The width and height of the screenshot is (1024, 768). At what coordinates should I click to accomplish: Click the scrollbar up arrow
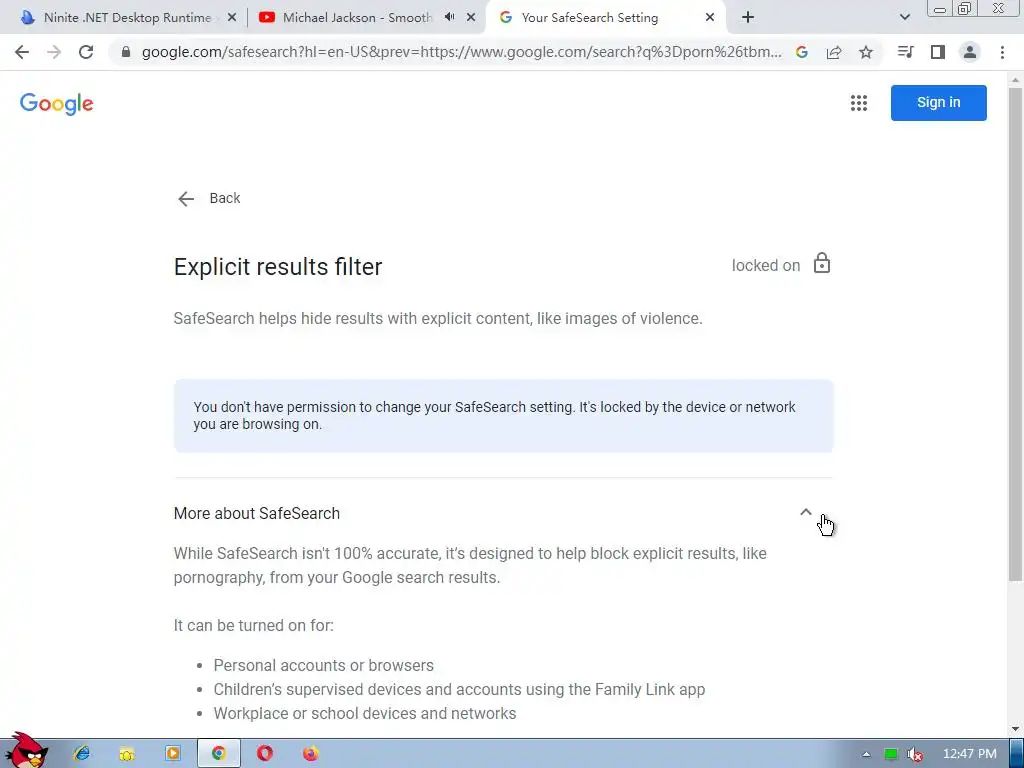tap(1015, 80)
